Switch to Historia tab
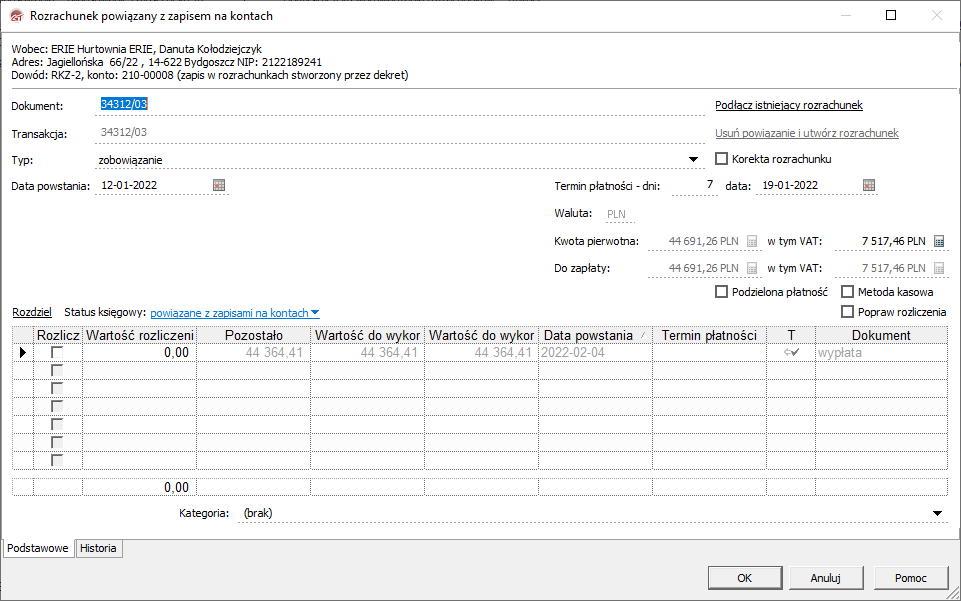Viewport: 961px width, 601px height. point(98,548)
